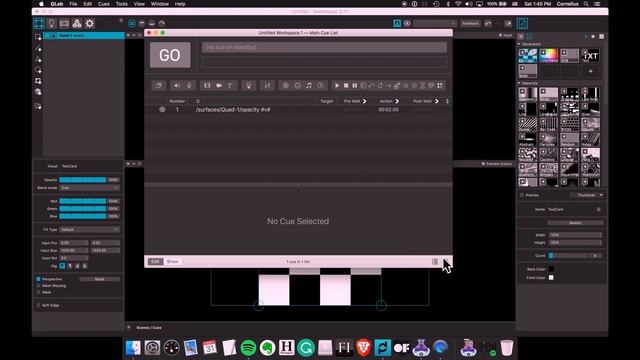Screen dimensions: 640x360
Task: Select the add Mask tool
Action: [38, 81]
